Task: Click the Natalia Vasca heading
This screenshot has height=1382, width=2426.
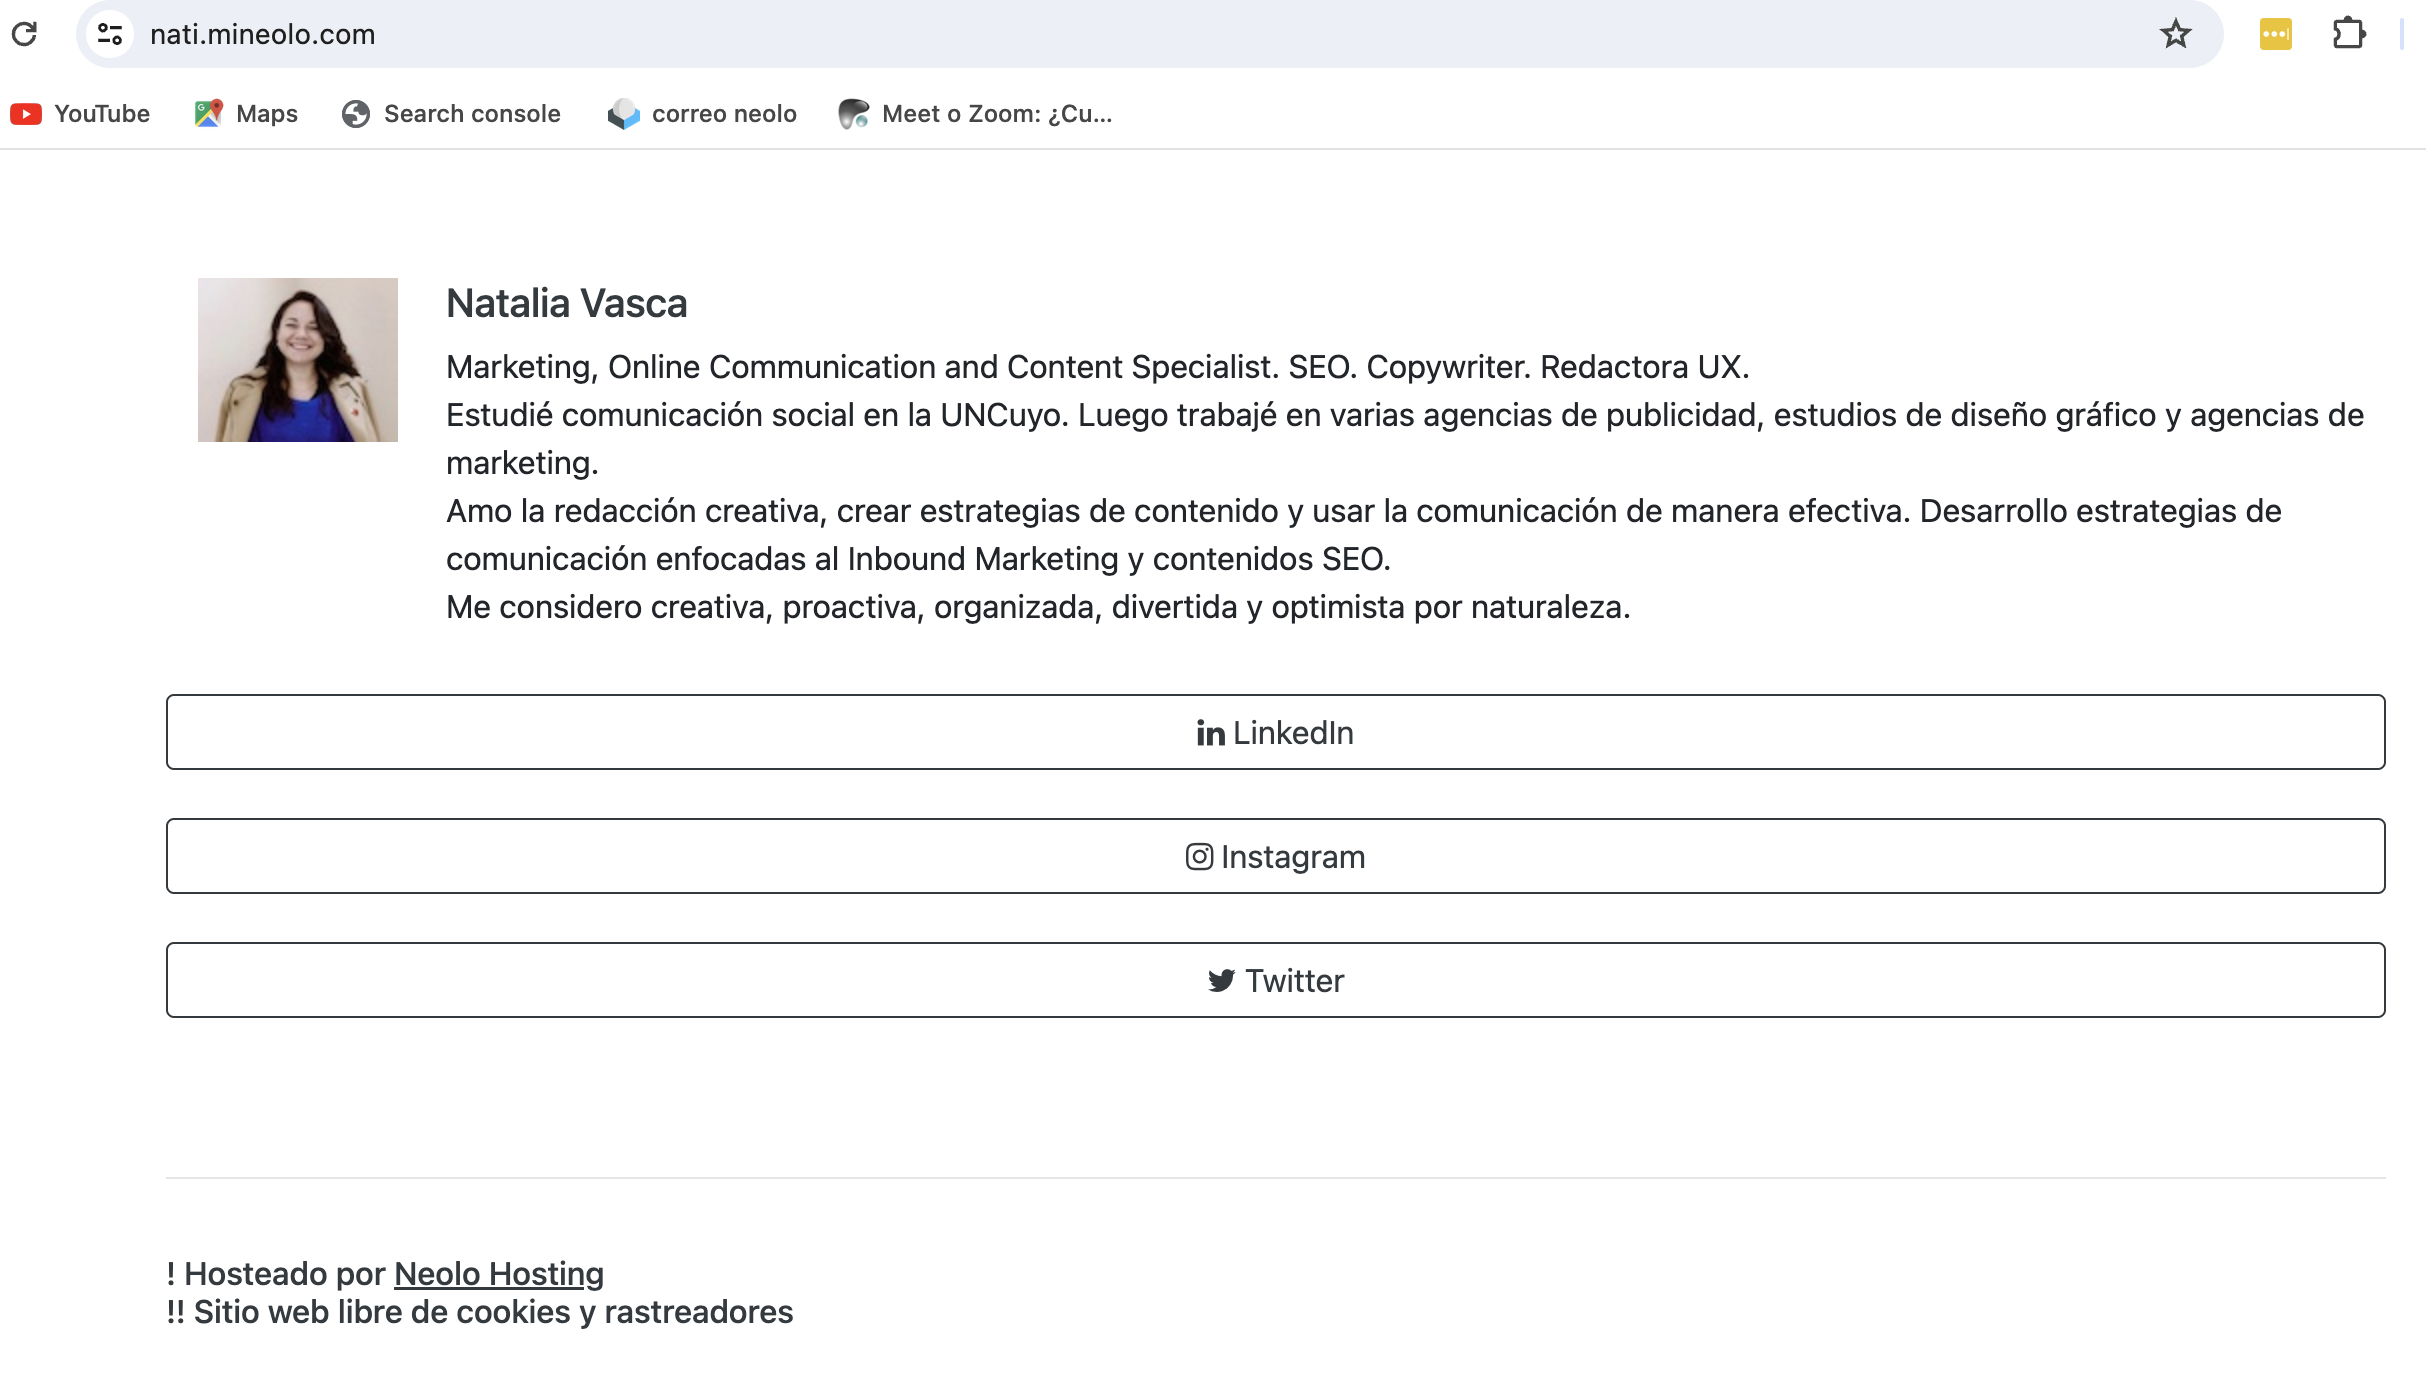Action: pos(567,304)
